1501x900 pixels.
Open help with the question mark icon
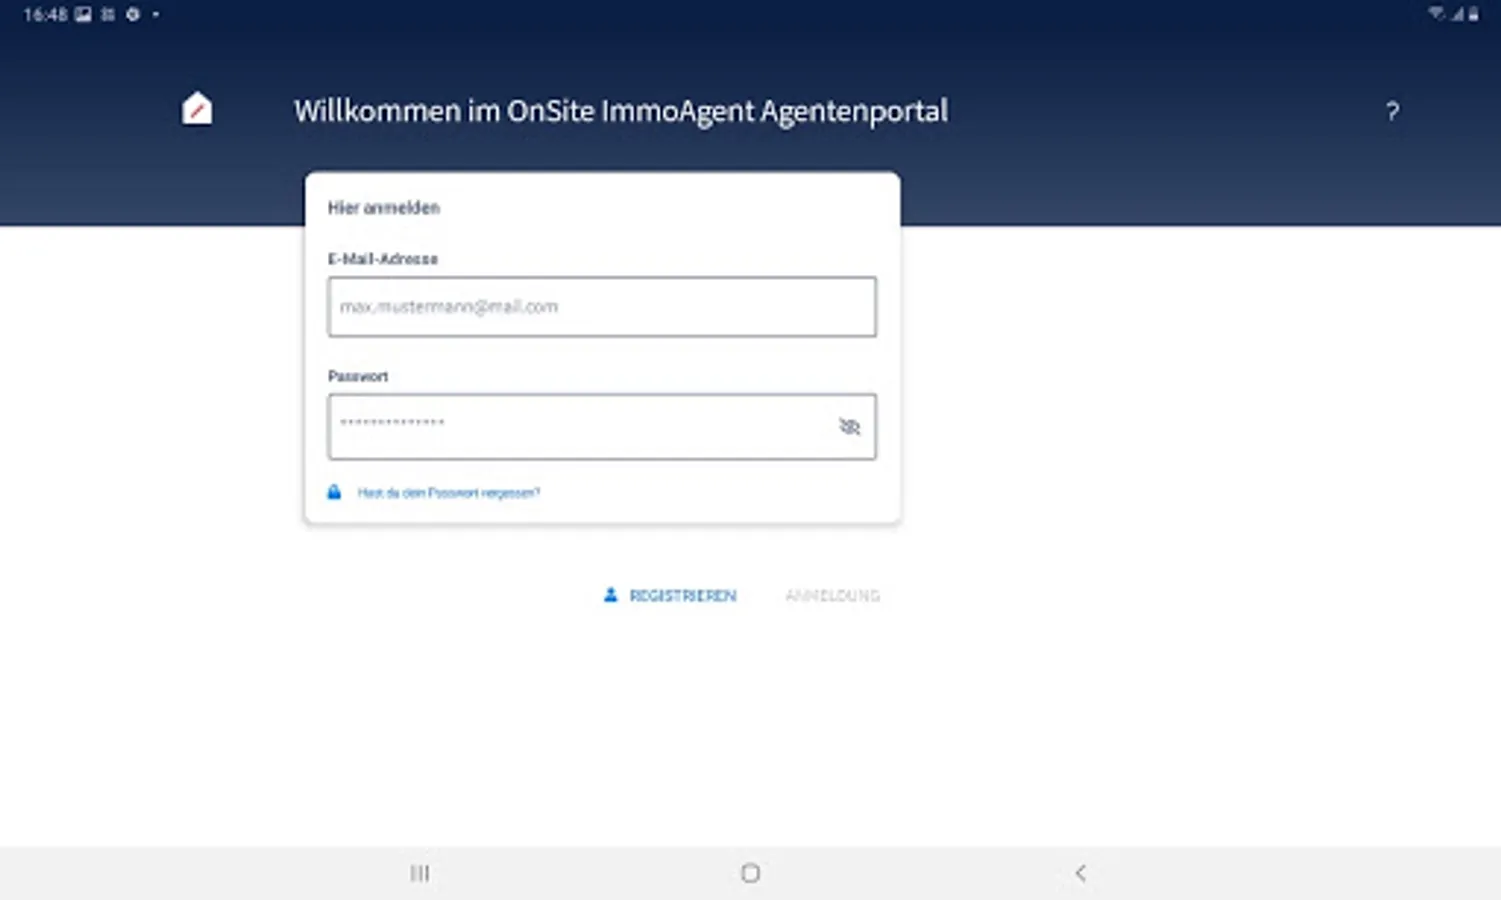coord(1392,111)
